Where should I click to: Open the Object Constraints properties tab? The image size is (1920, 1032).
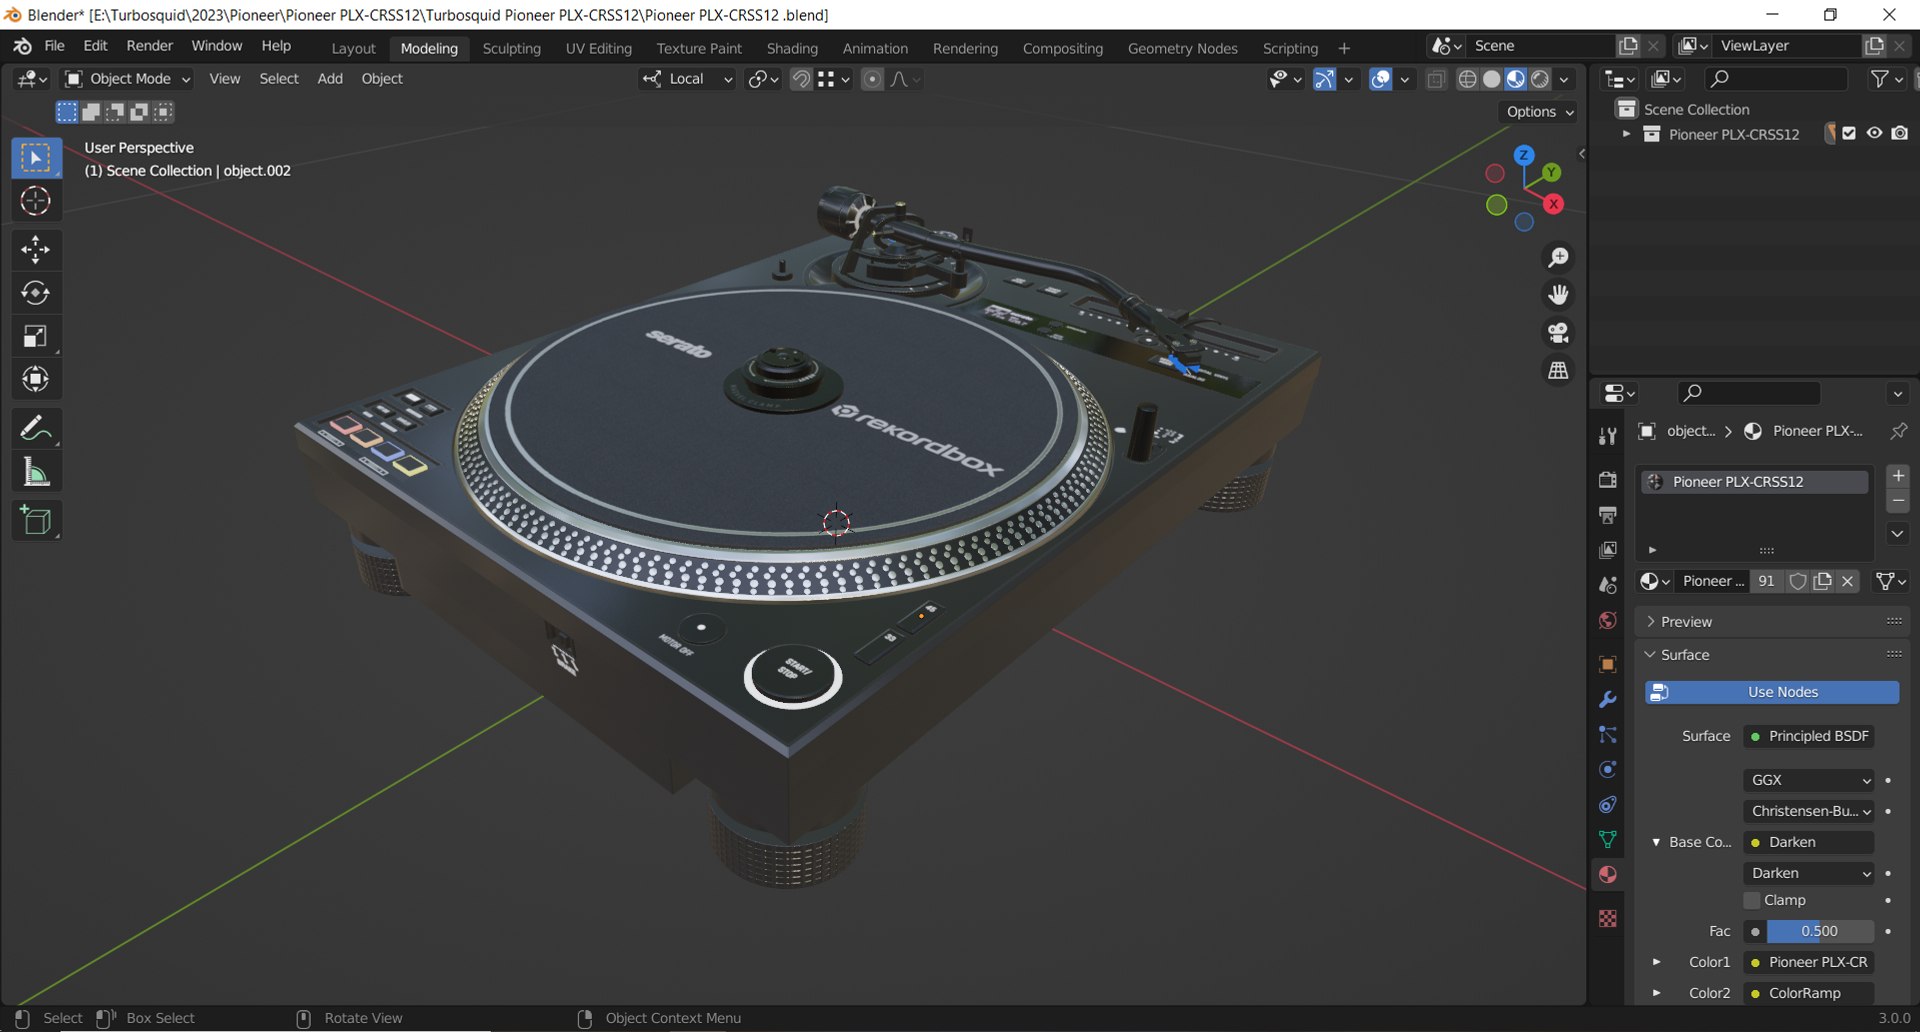(x=1607, y=805)
